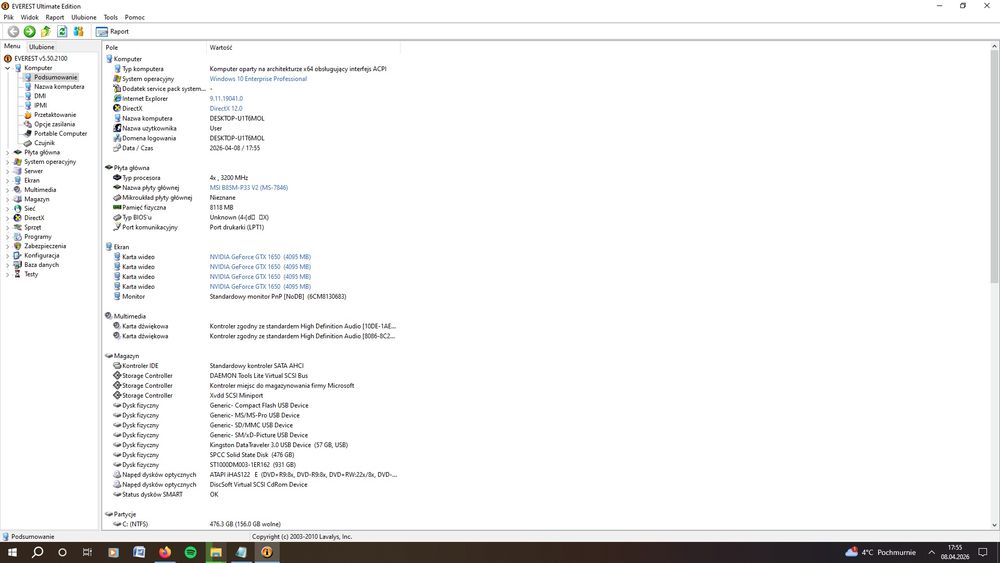Expand the Płyta główna branch arrow
Image resolution: width=1000 pixels, height=563 pixels.
pos(8,152)
